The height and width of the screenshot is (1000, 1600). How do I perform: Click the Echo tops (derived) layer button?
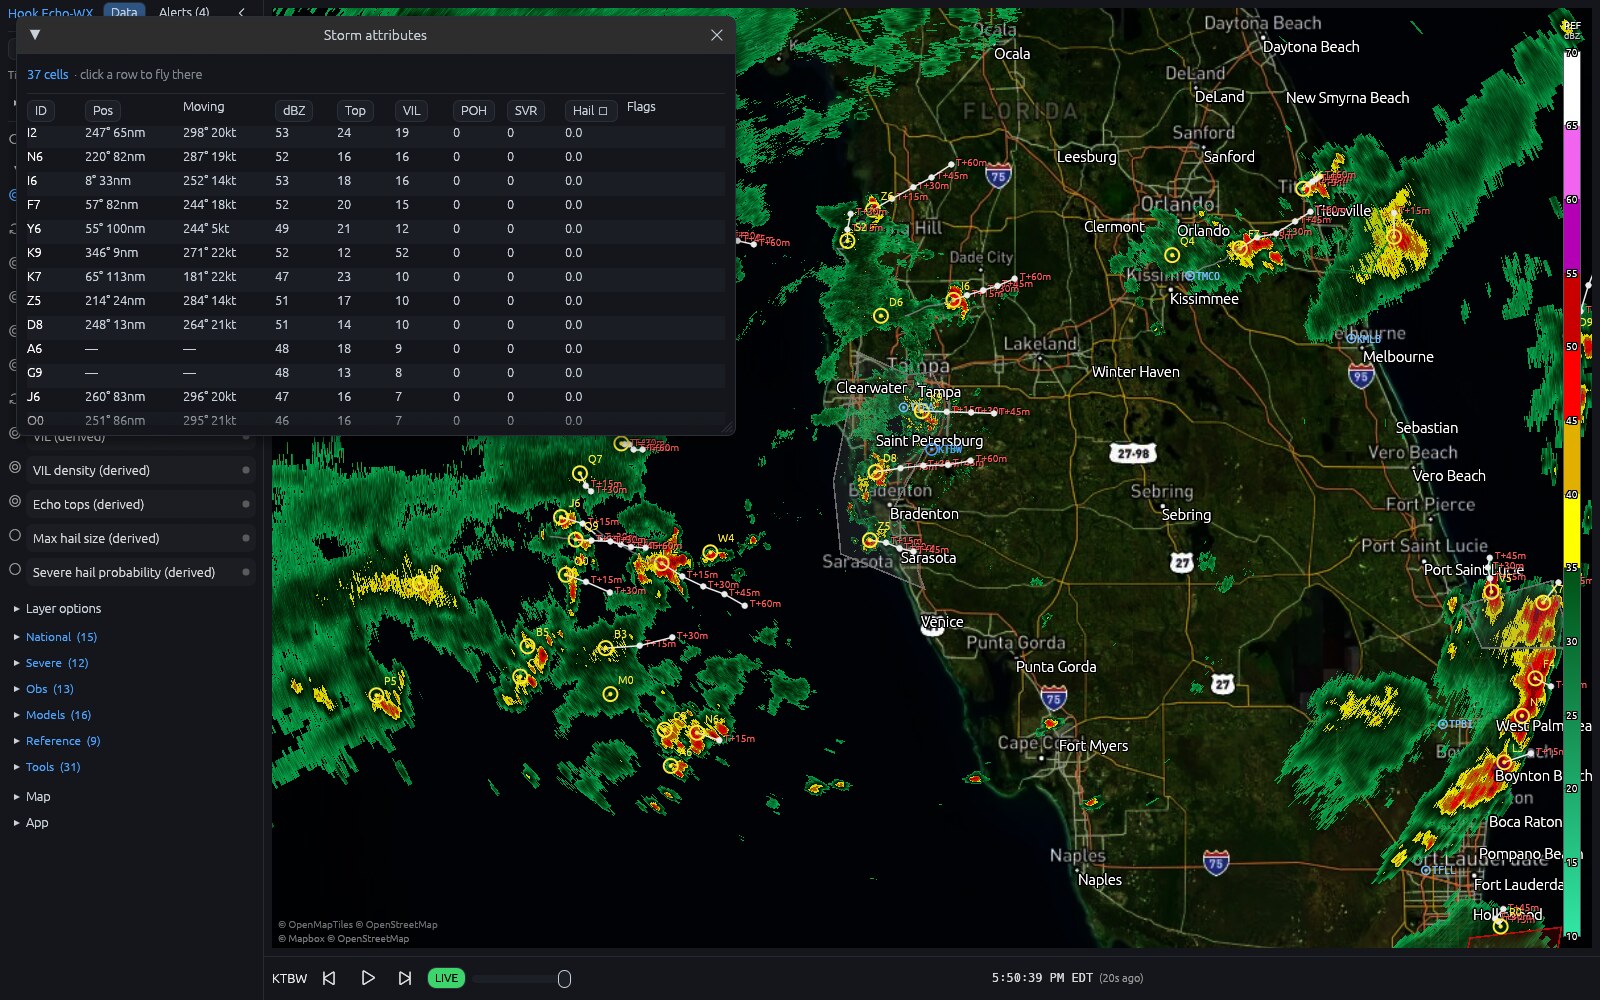pyautogui.click(x=141, y=504)
